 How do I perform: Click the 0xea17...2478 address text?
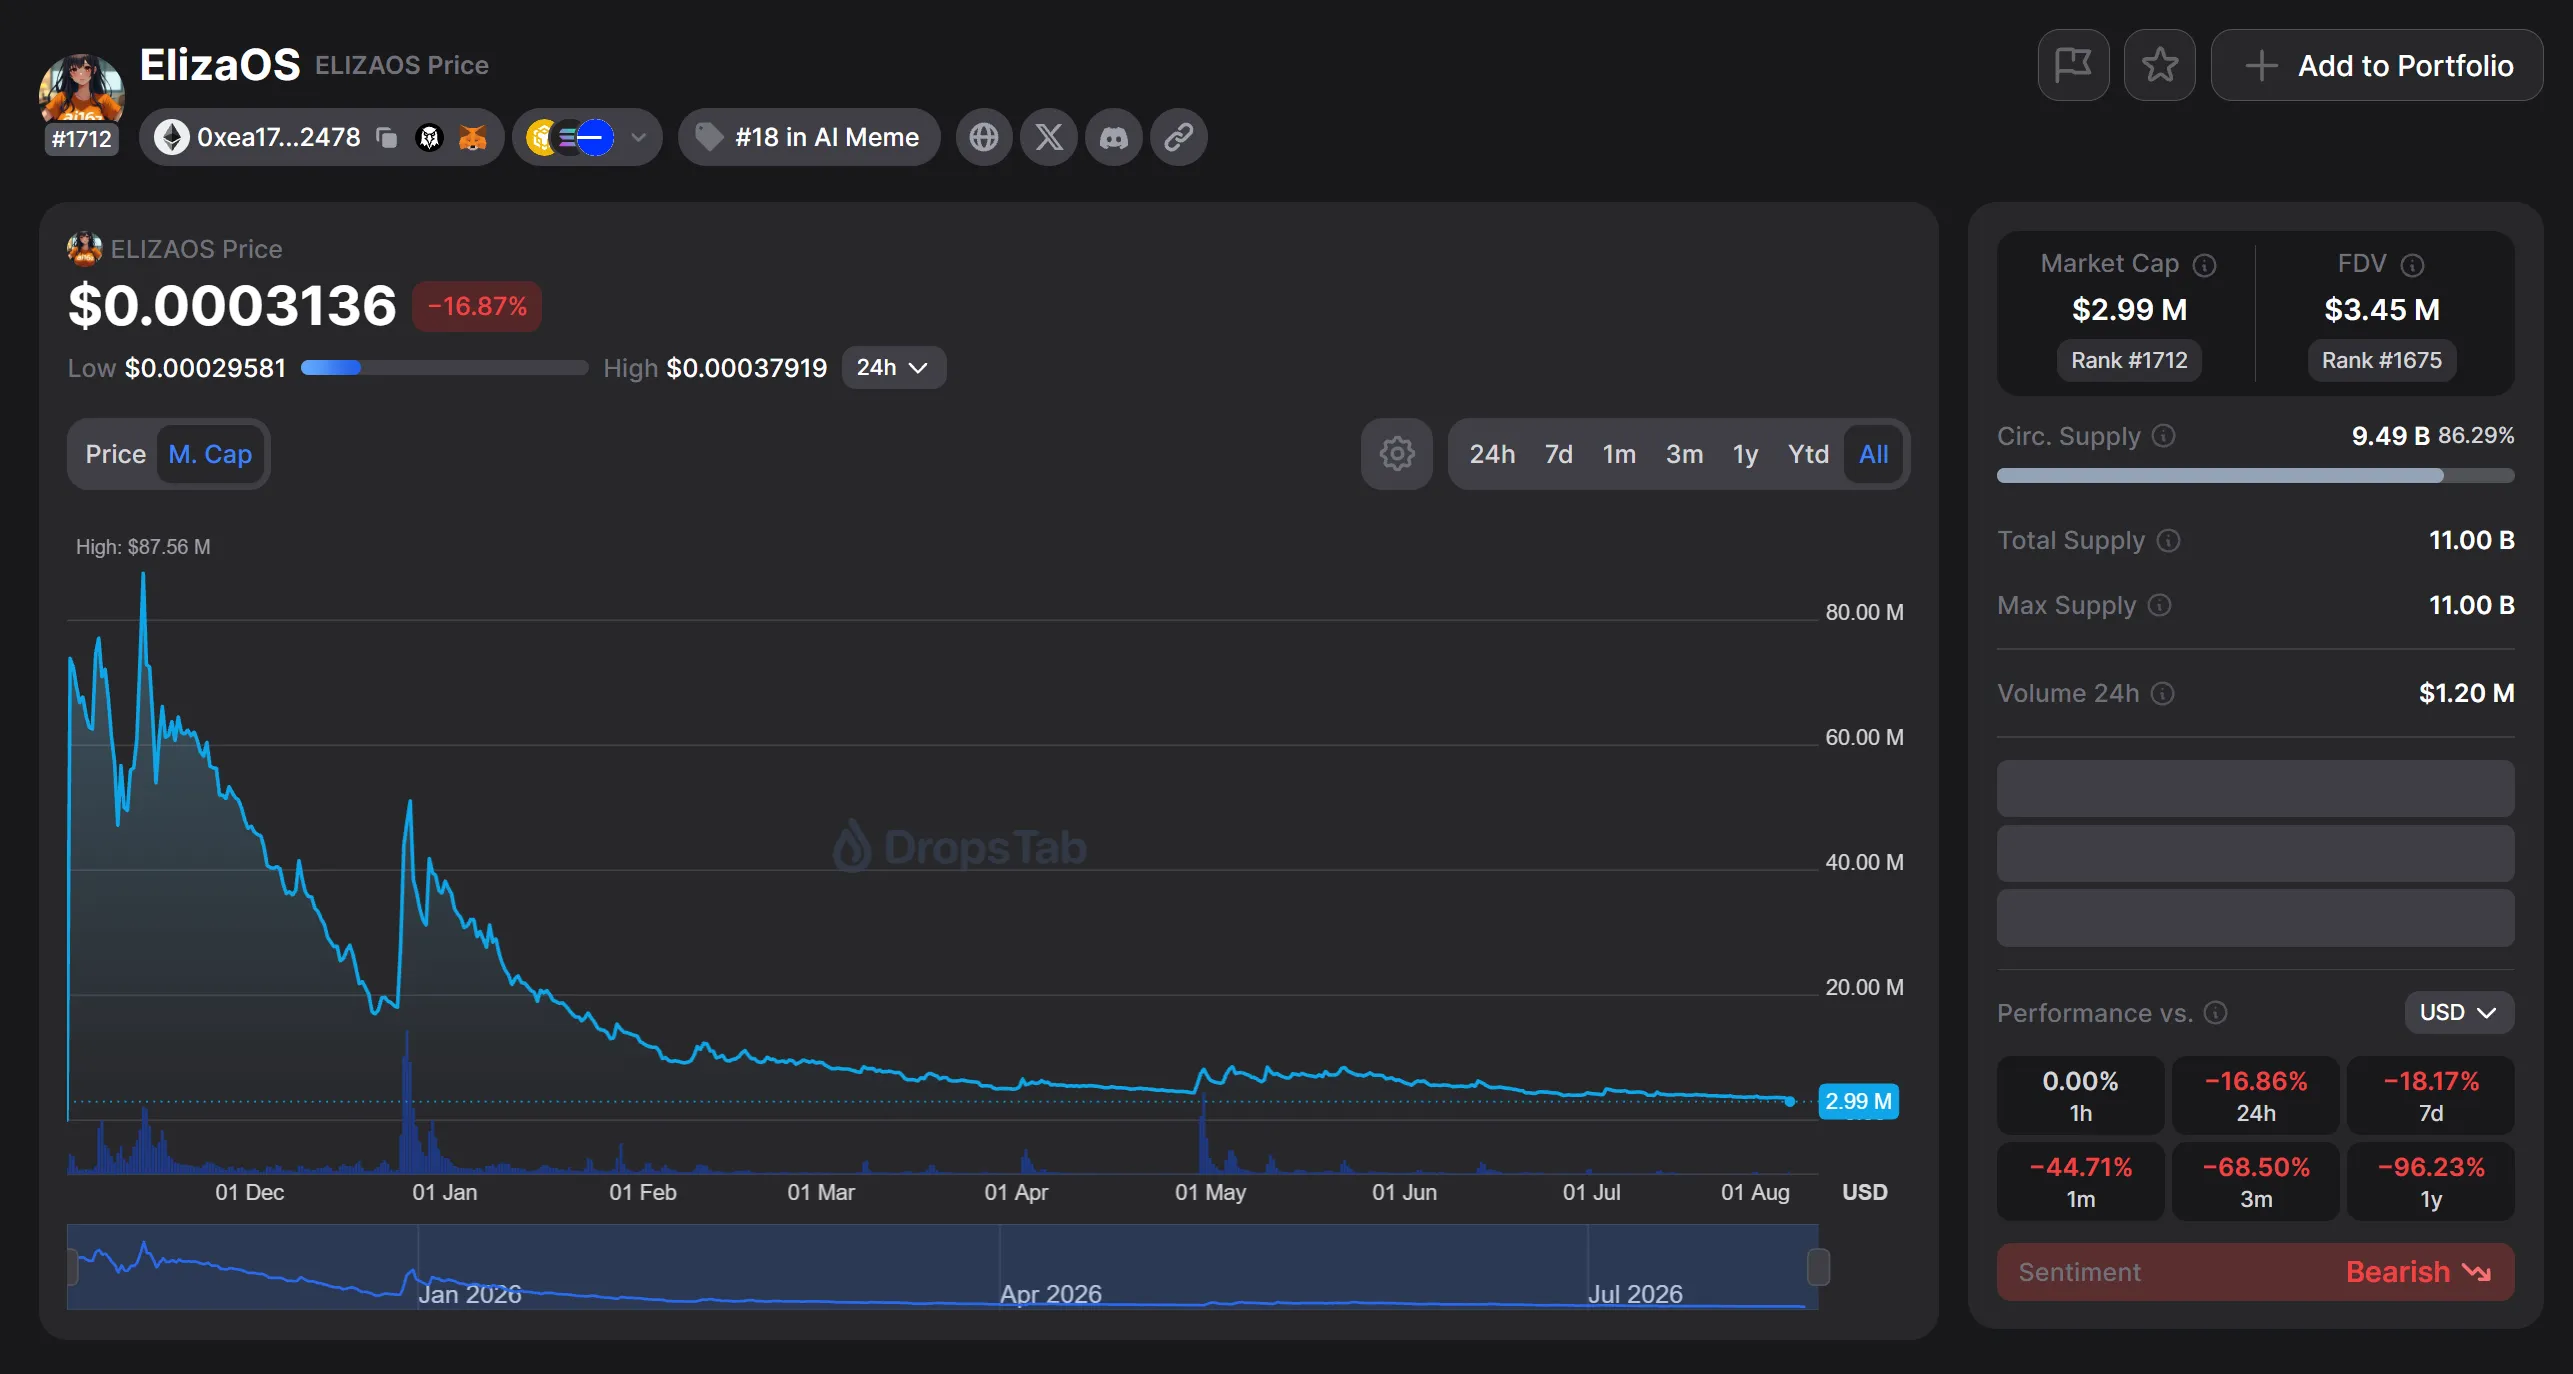tap(279, 137)
